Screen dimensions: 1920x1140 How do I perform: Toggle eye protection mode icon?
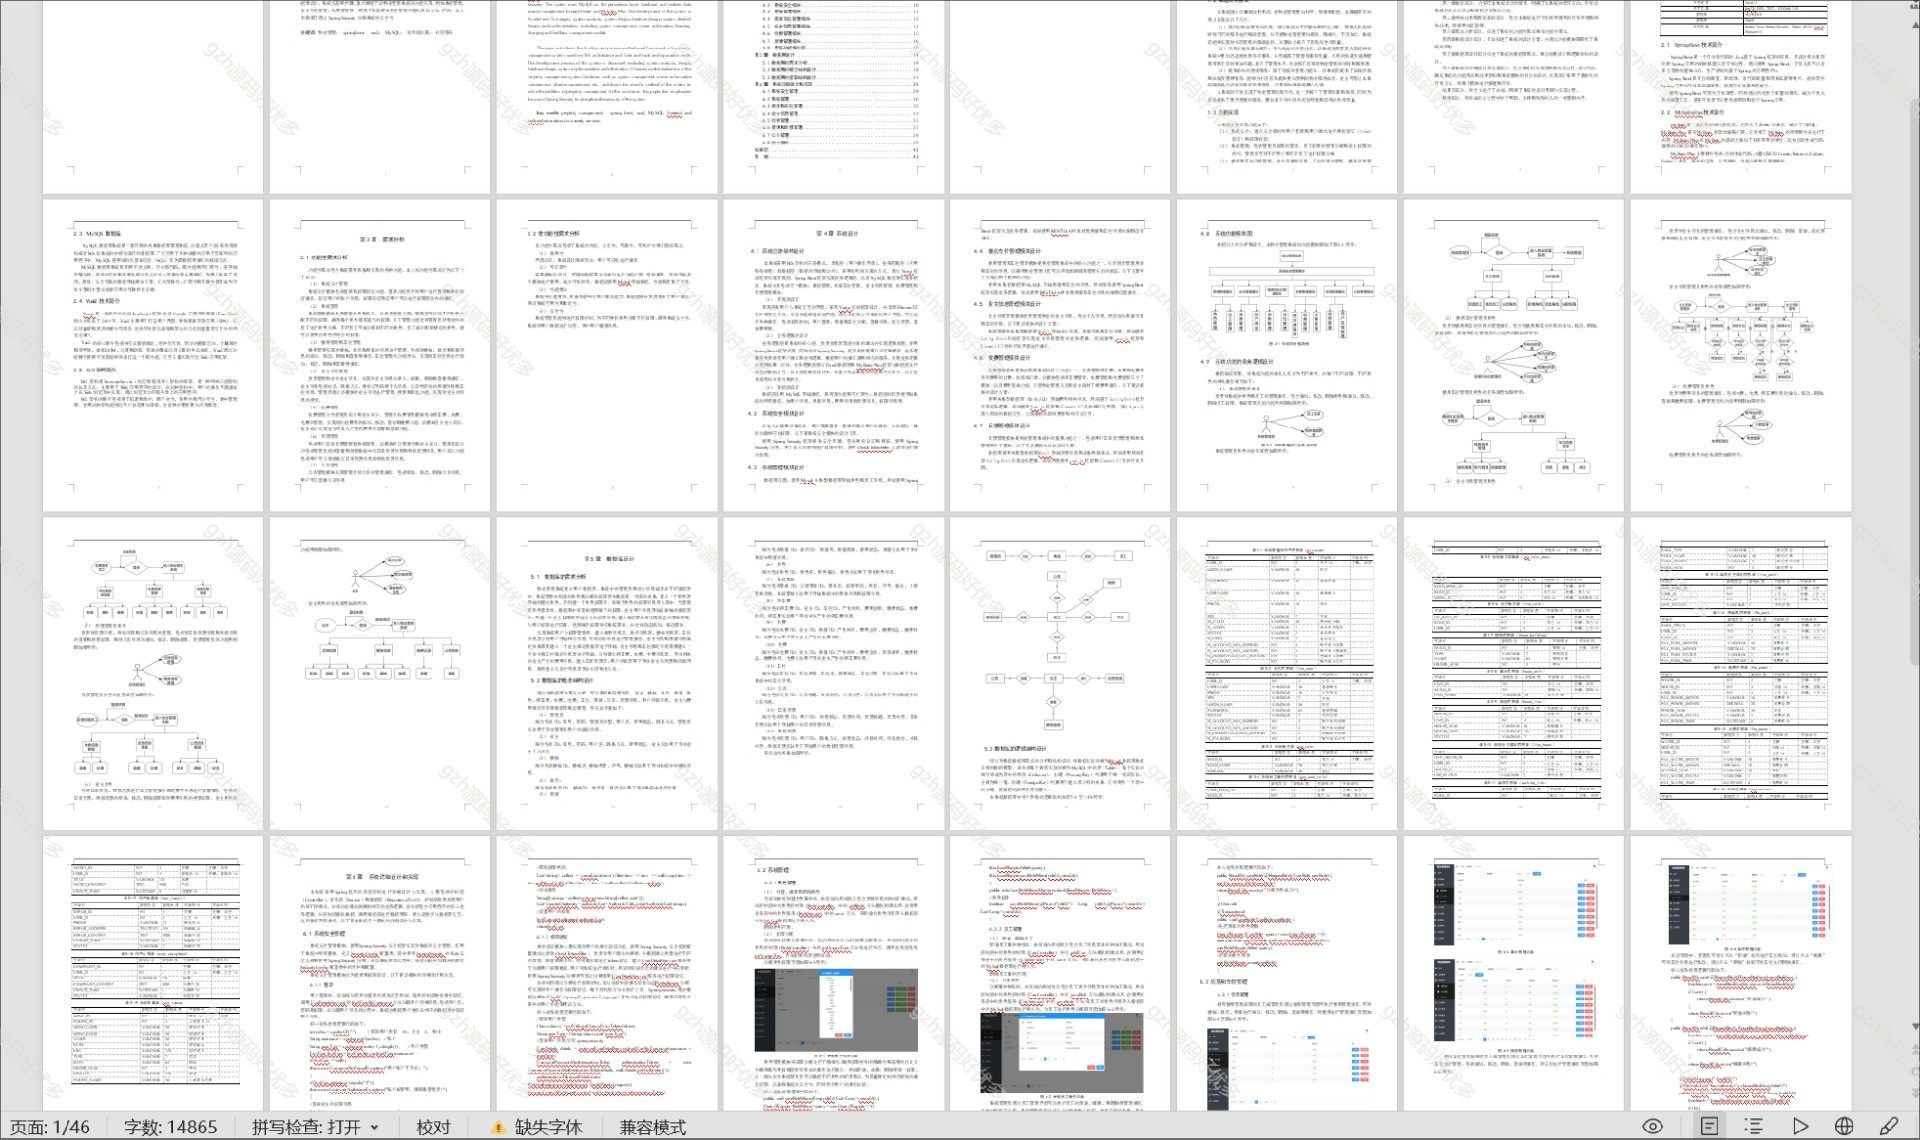click(1653, 1126)
